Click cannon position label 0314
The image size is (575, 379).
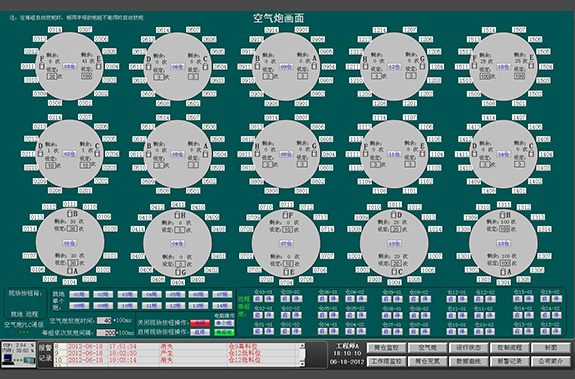(x=55, y=30)
